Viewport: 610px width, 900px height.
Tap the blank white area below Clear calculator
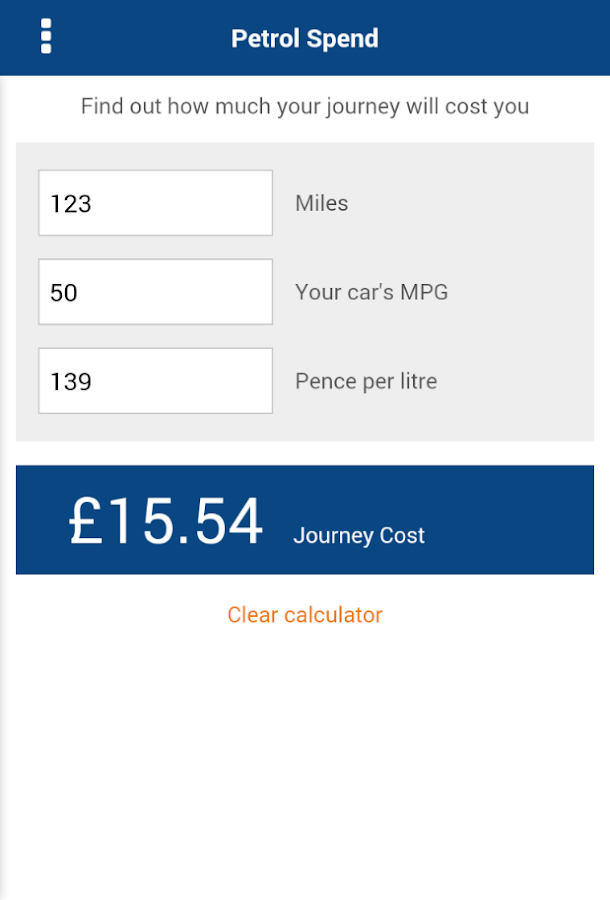(x=305, y=760)
